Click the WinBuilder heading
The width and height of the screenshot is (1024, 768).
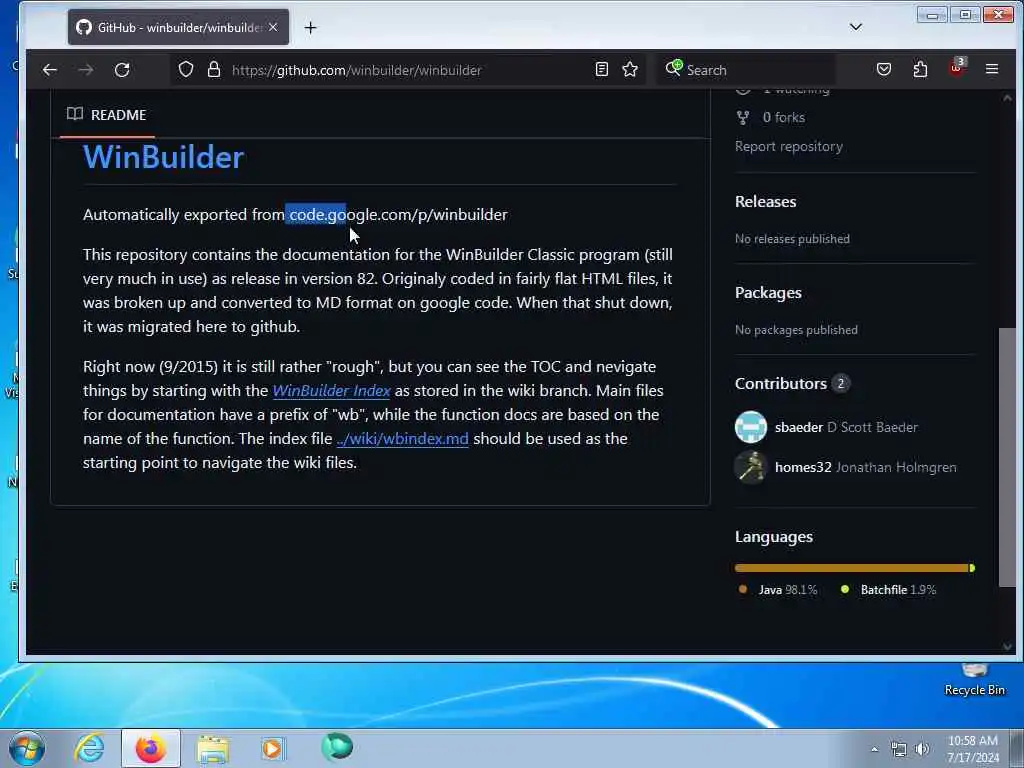coord(163,157)
